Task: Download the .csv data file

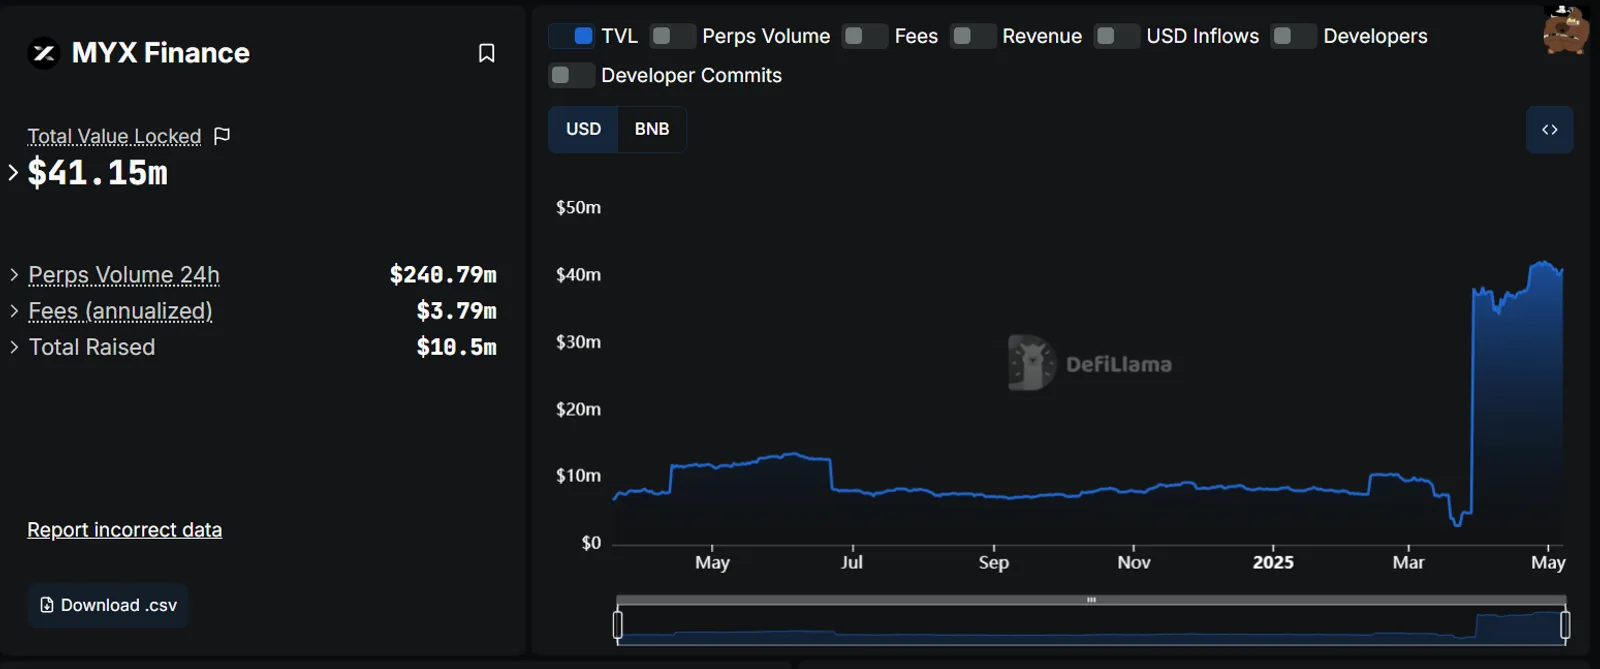Action: point(108,605)
